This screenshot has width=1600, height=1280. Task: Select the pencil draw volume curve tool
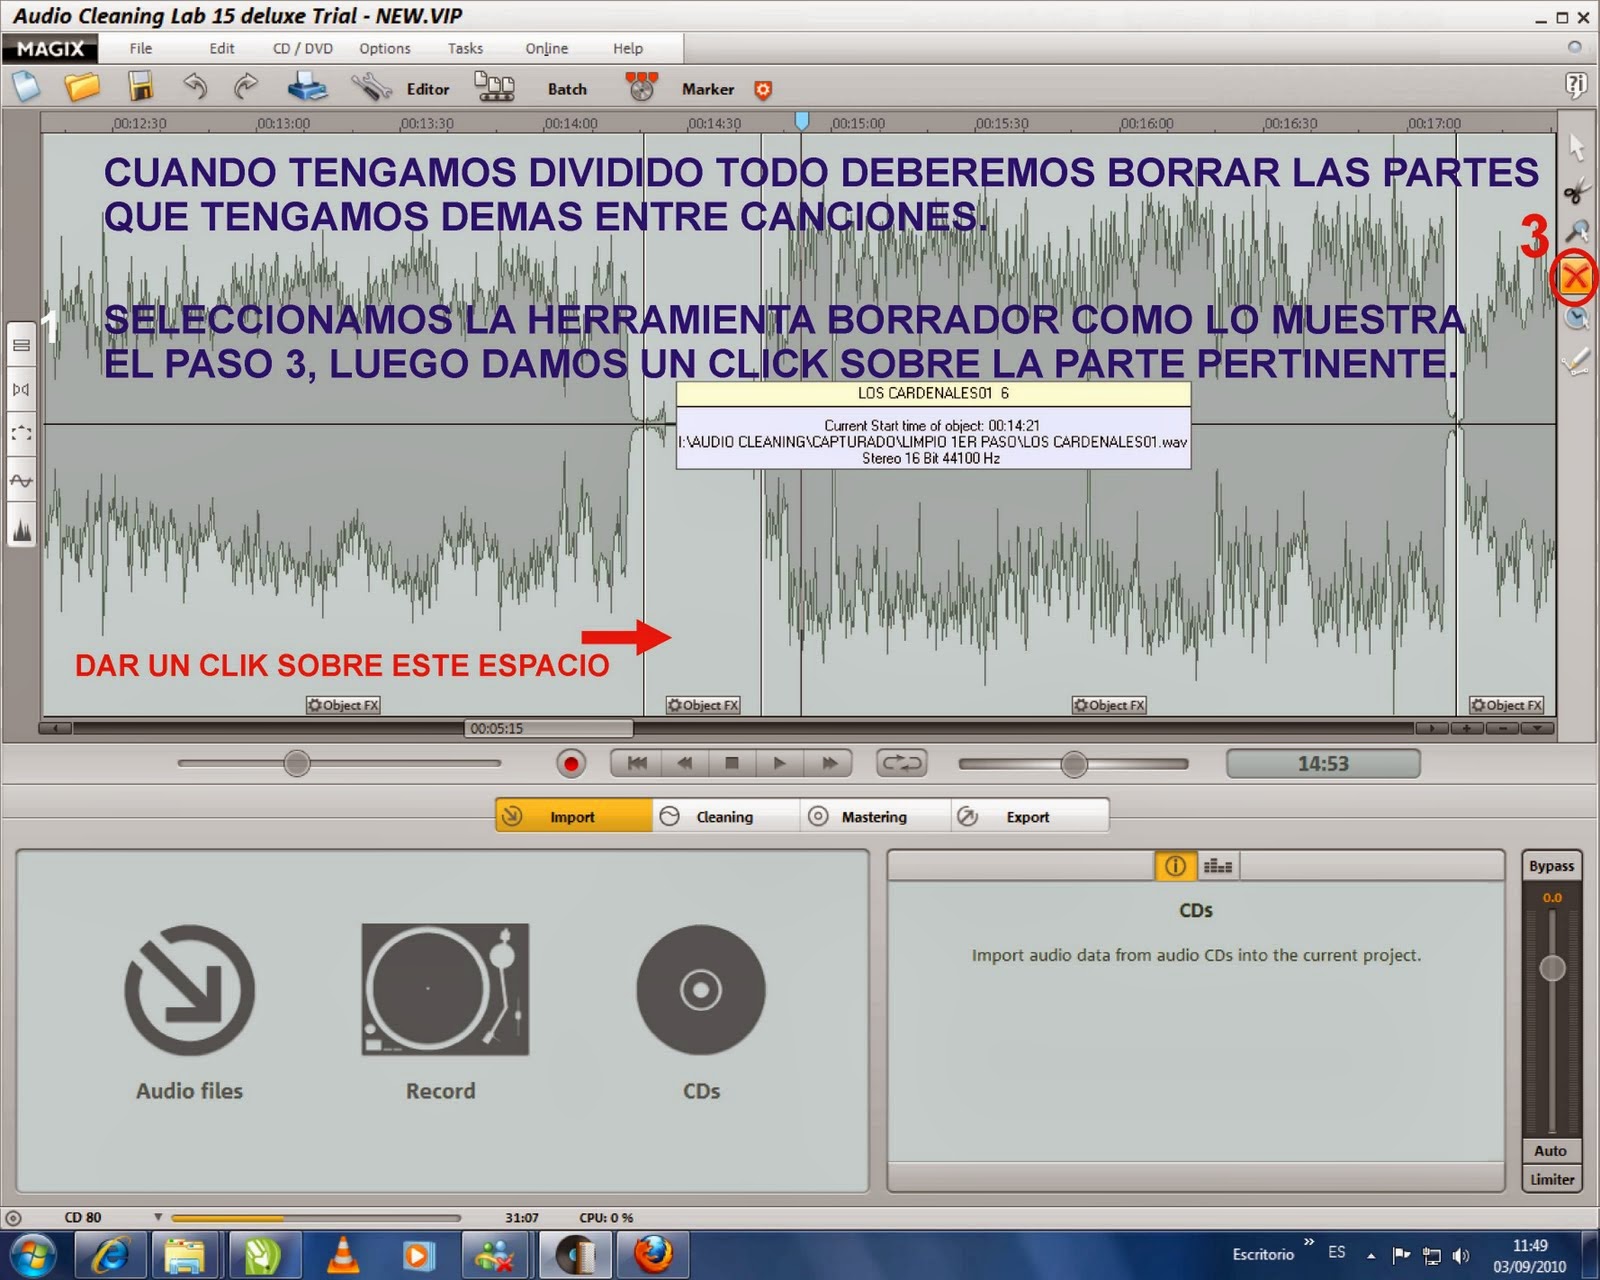pos(1576,361)
